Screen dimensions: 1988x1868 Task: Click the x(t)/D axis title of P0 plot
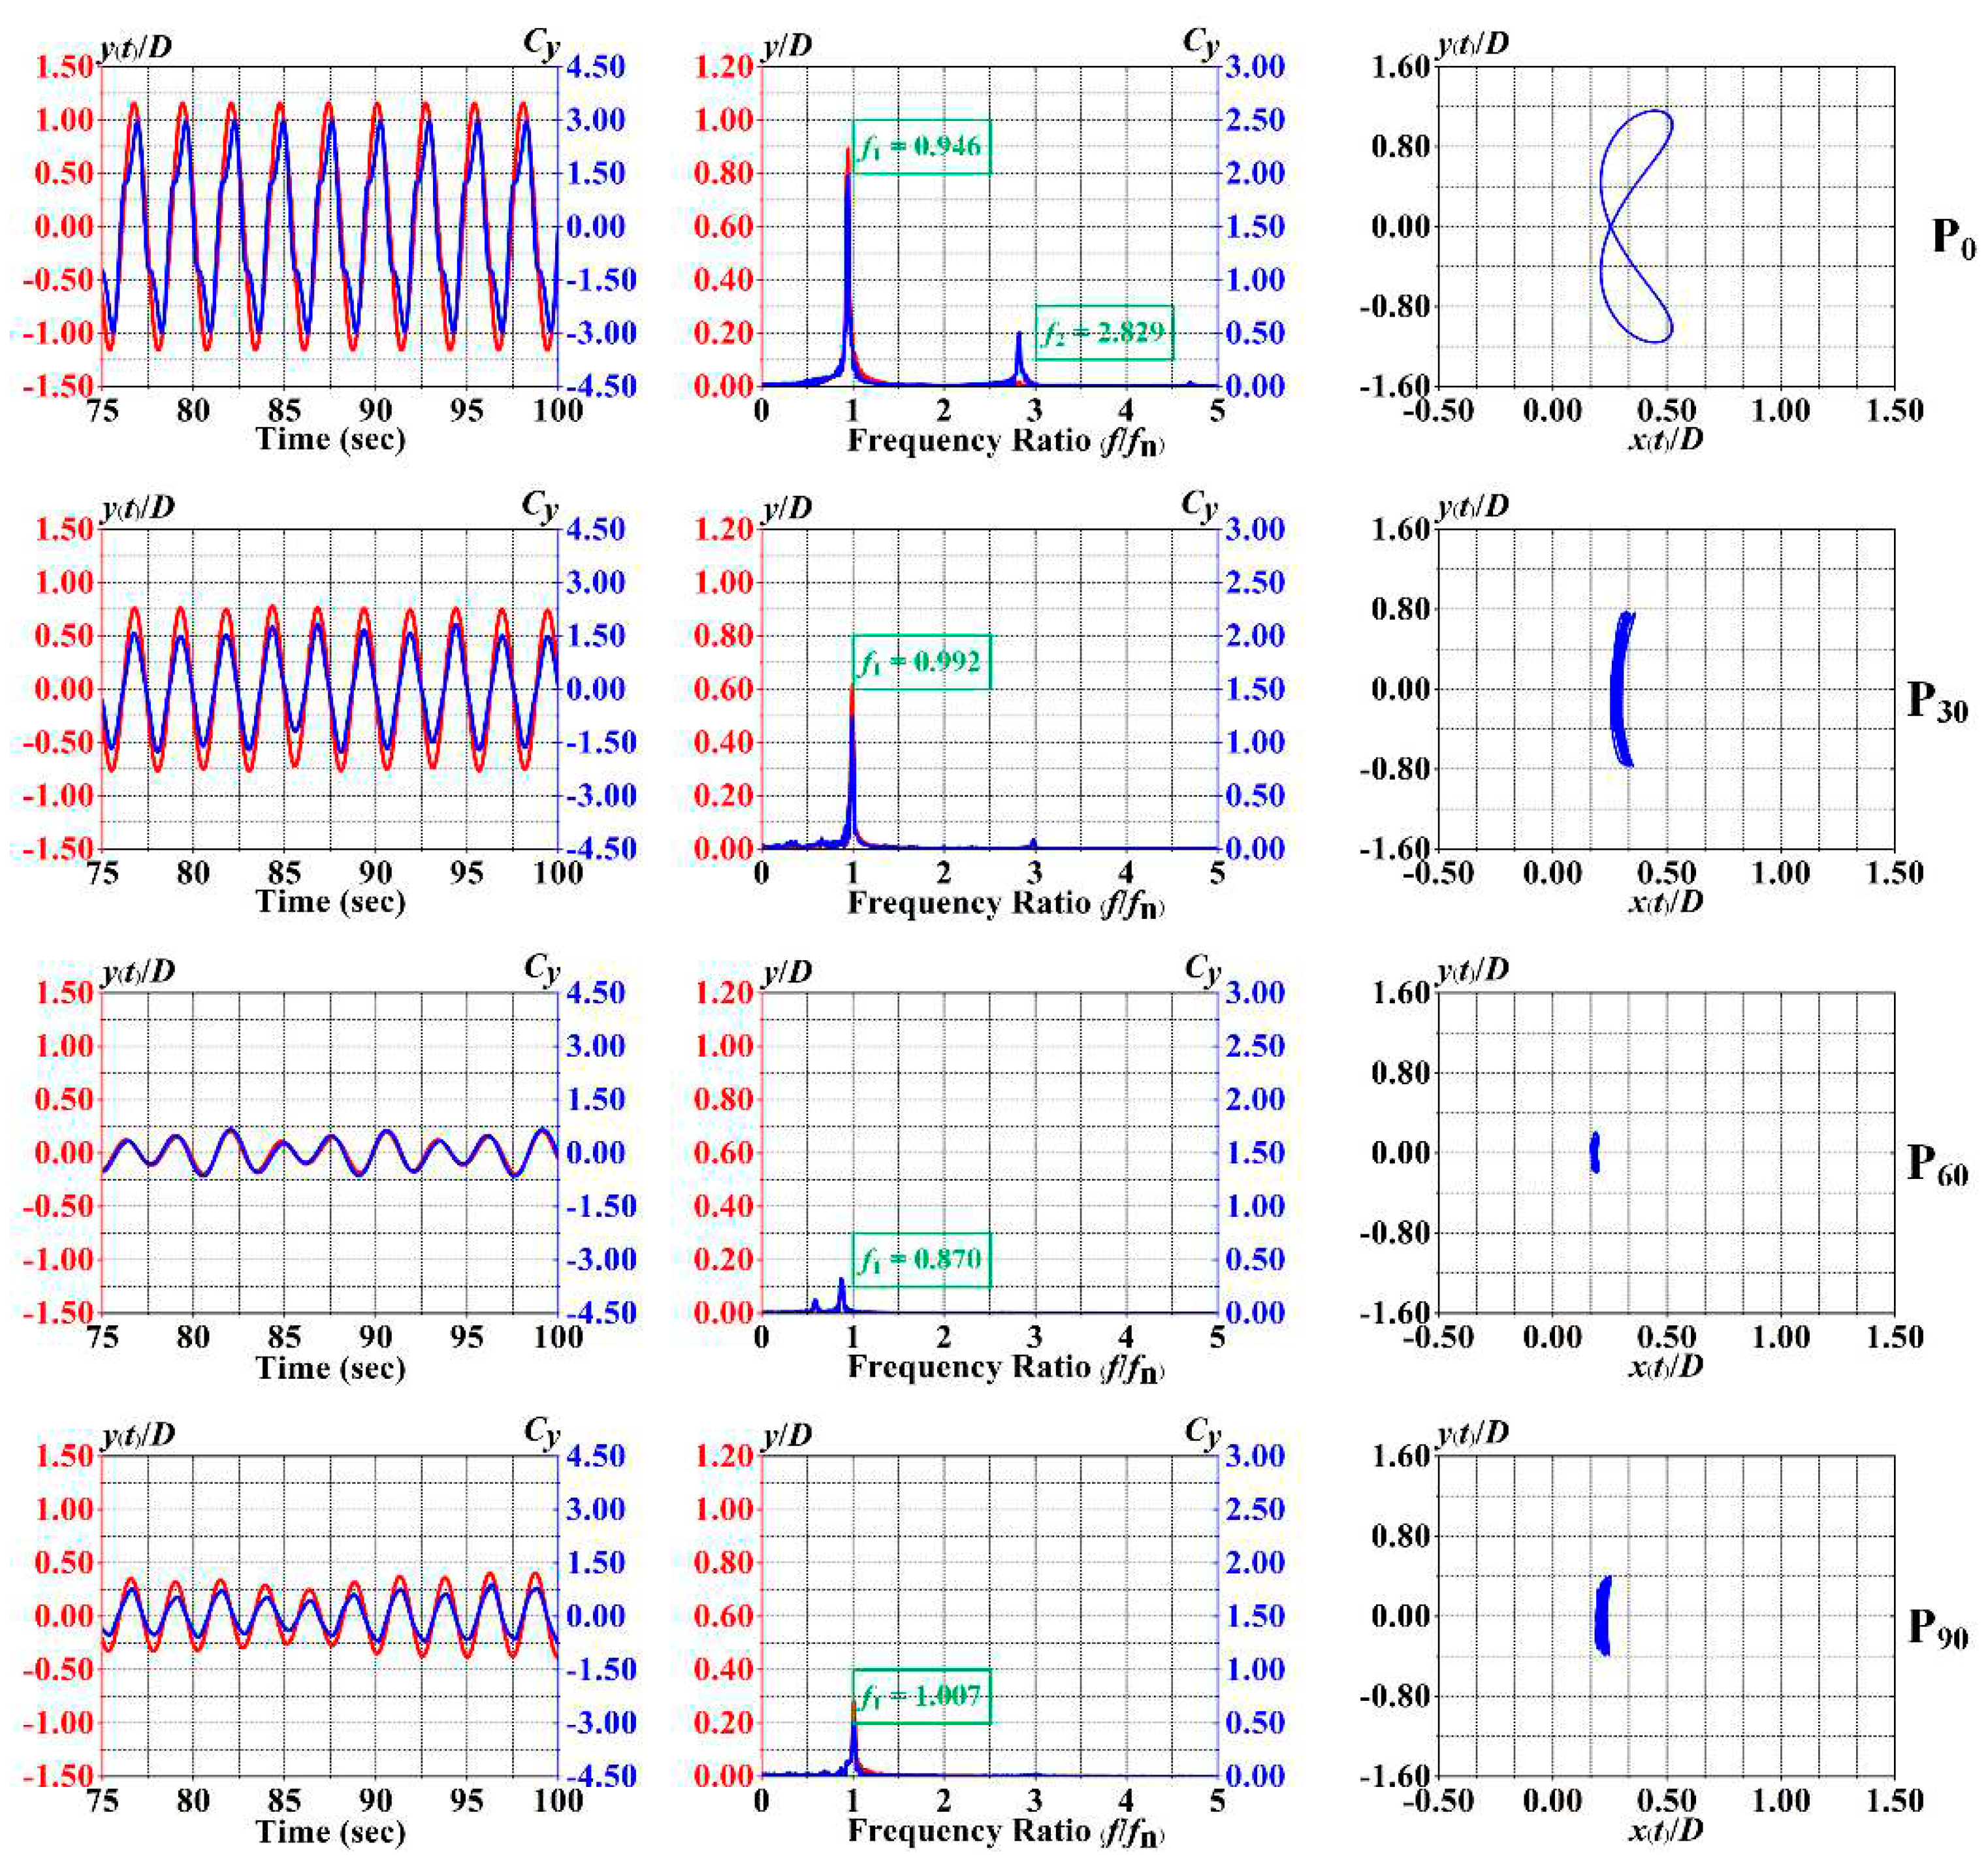(1665, 439)
